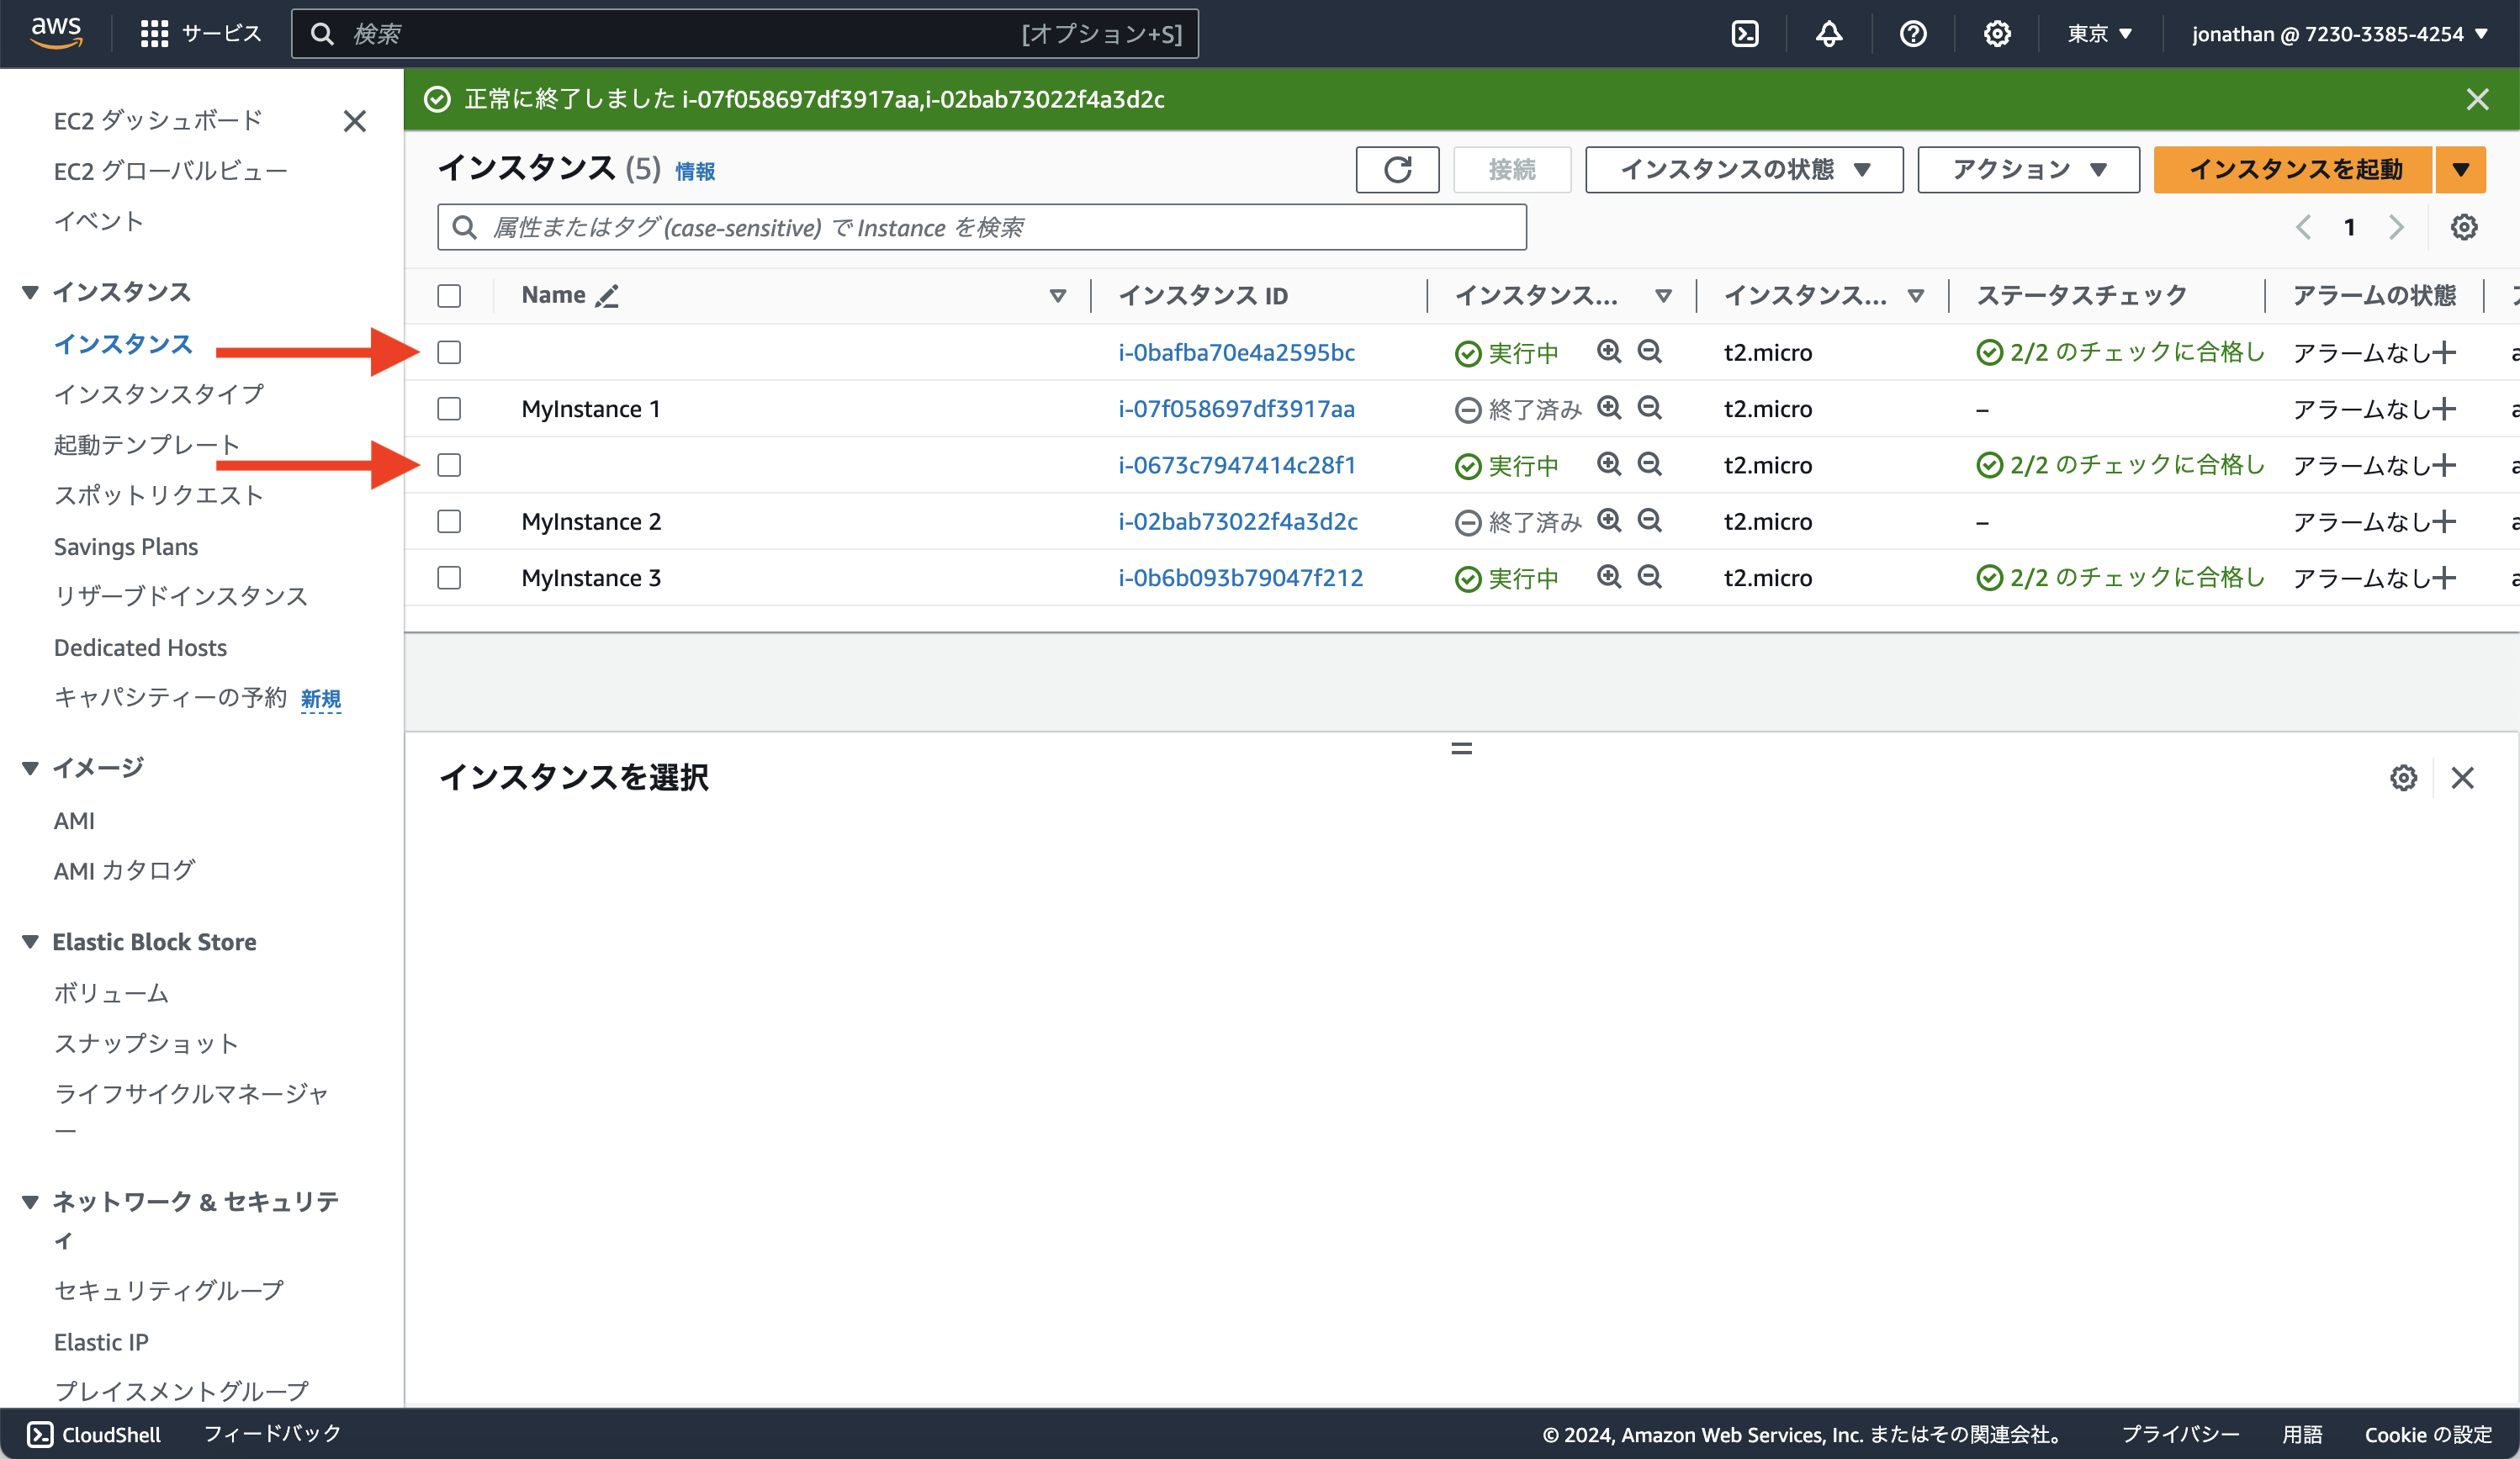Open CloudShell from the bottom bar

point(95,1434)
